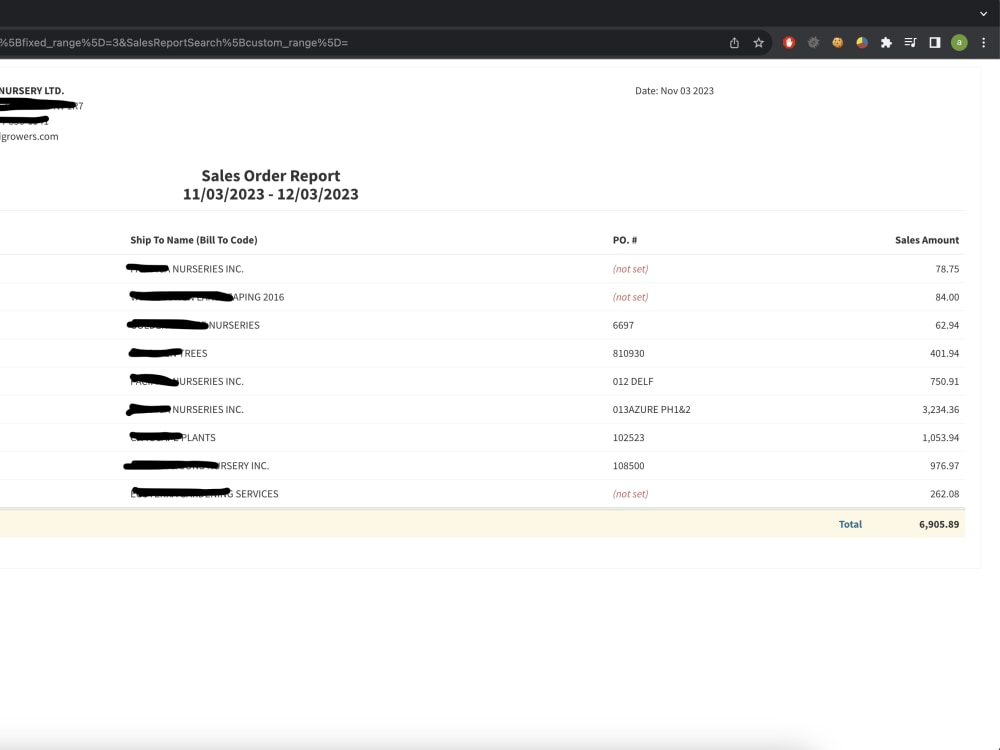
Task: Click sales amount 750.91
Action: click(945, 381)
